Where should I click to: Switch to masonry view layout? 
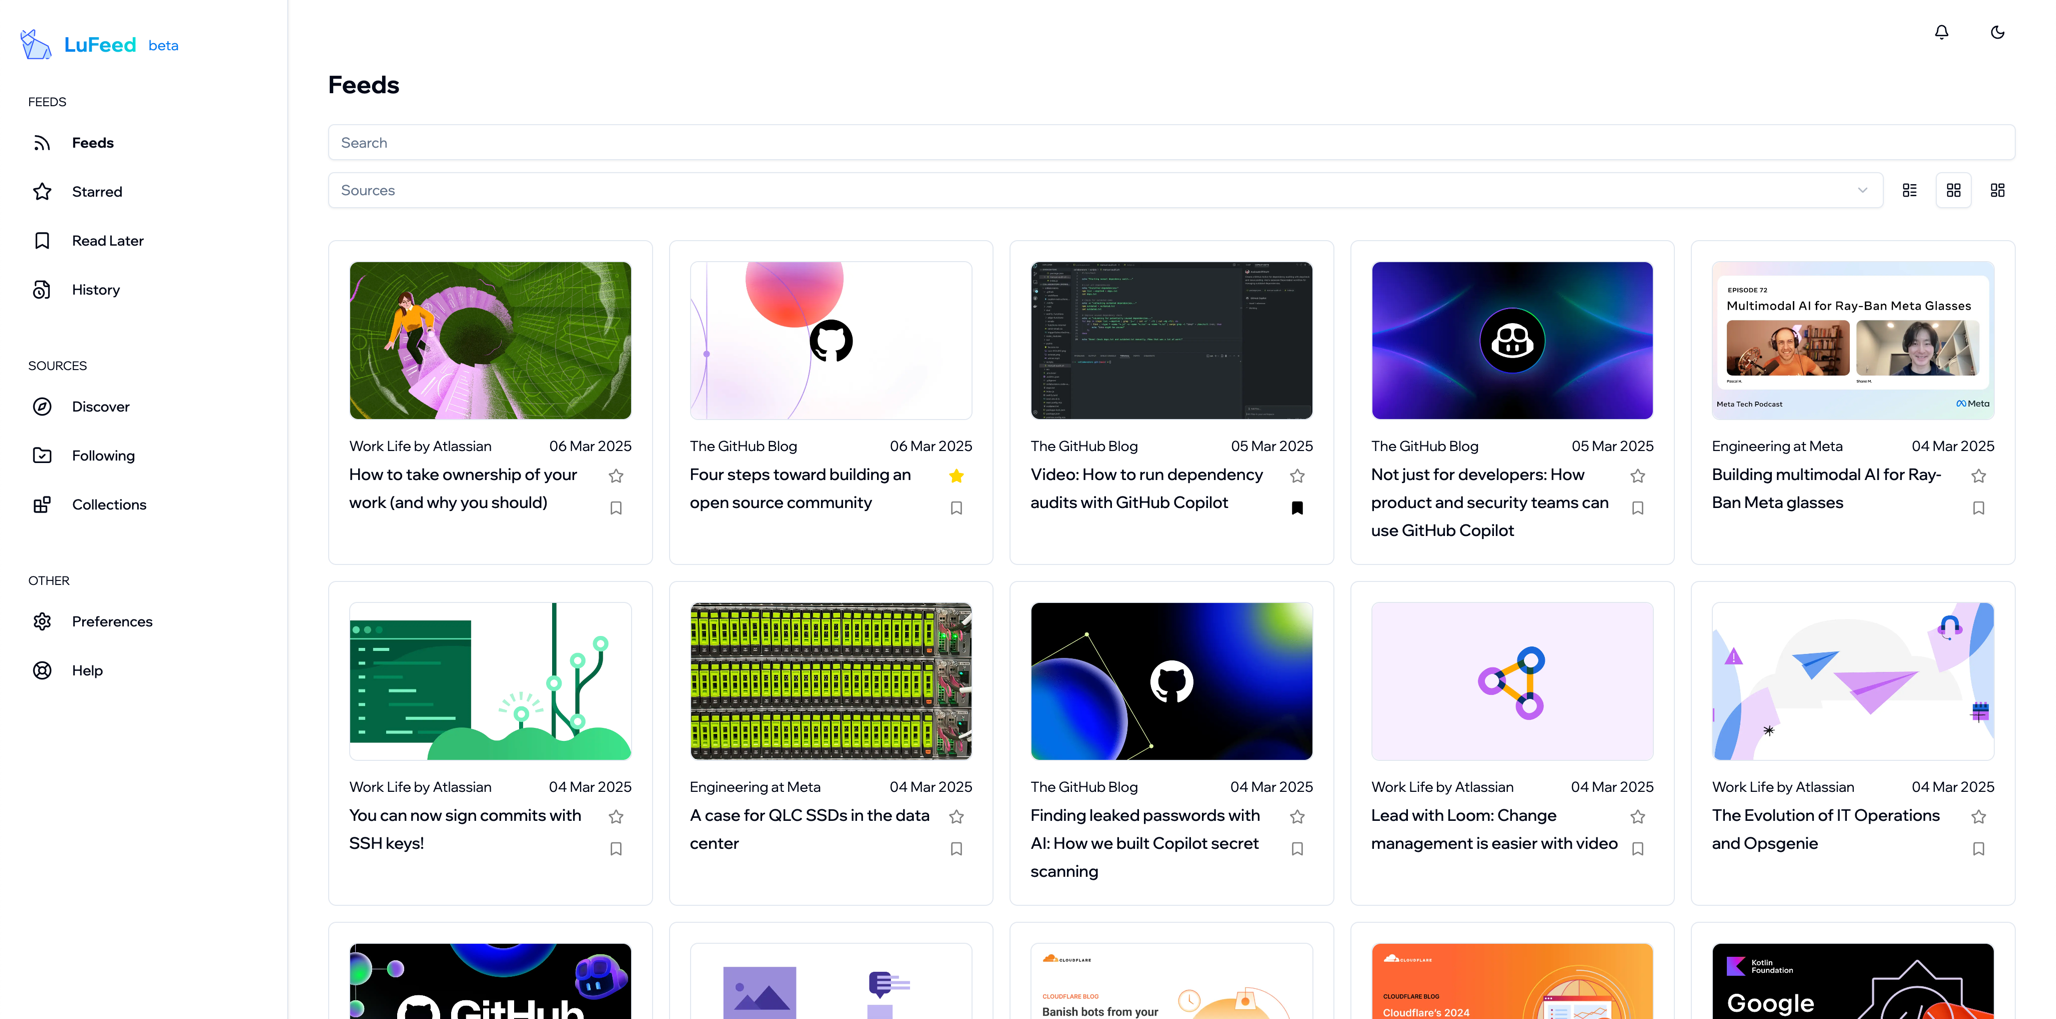tap(1997, 190)
